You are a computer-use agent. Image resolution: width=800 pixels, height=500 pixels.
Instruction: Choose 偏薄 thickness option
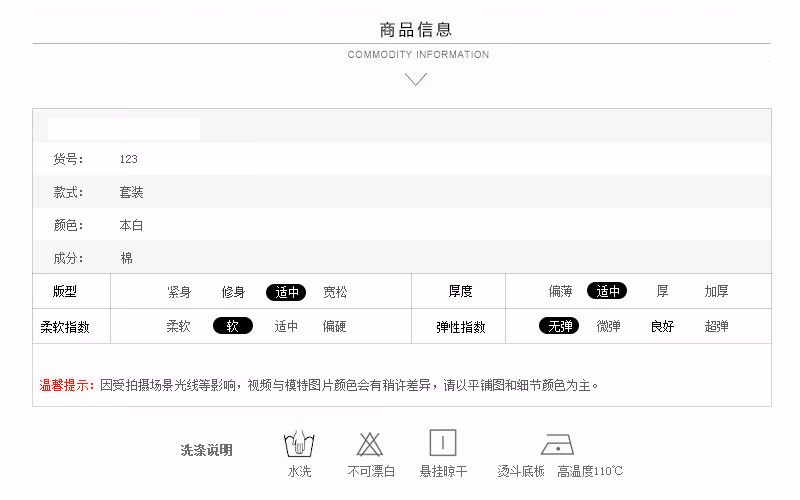tap(560, 291)
